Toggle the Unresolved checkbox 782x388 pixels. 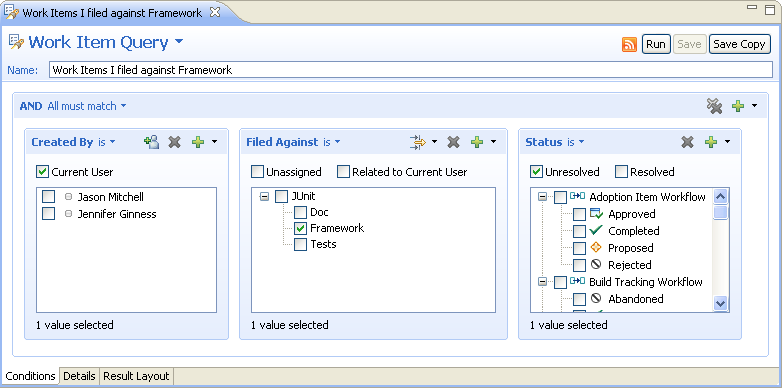536,172
